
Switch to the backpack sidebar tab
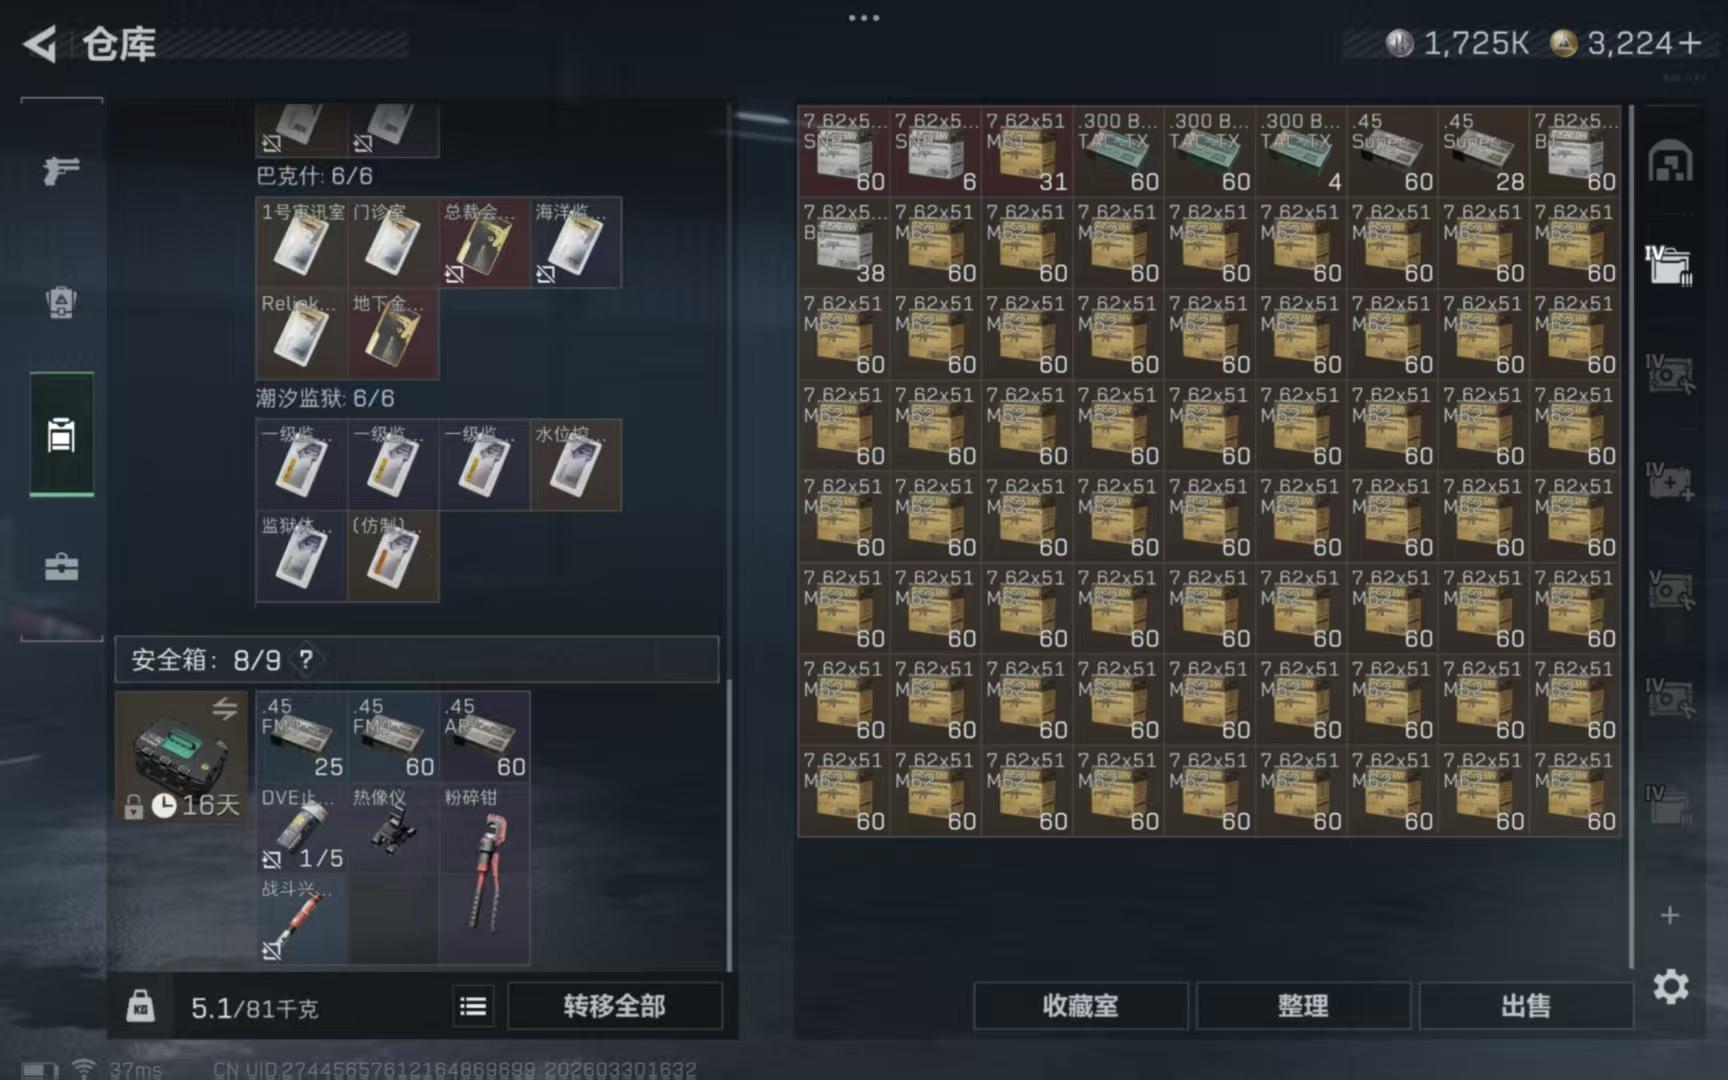tap(61, 302)
